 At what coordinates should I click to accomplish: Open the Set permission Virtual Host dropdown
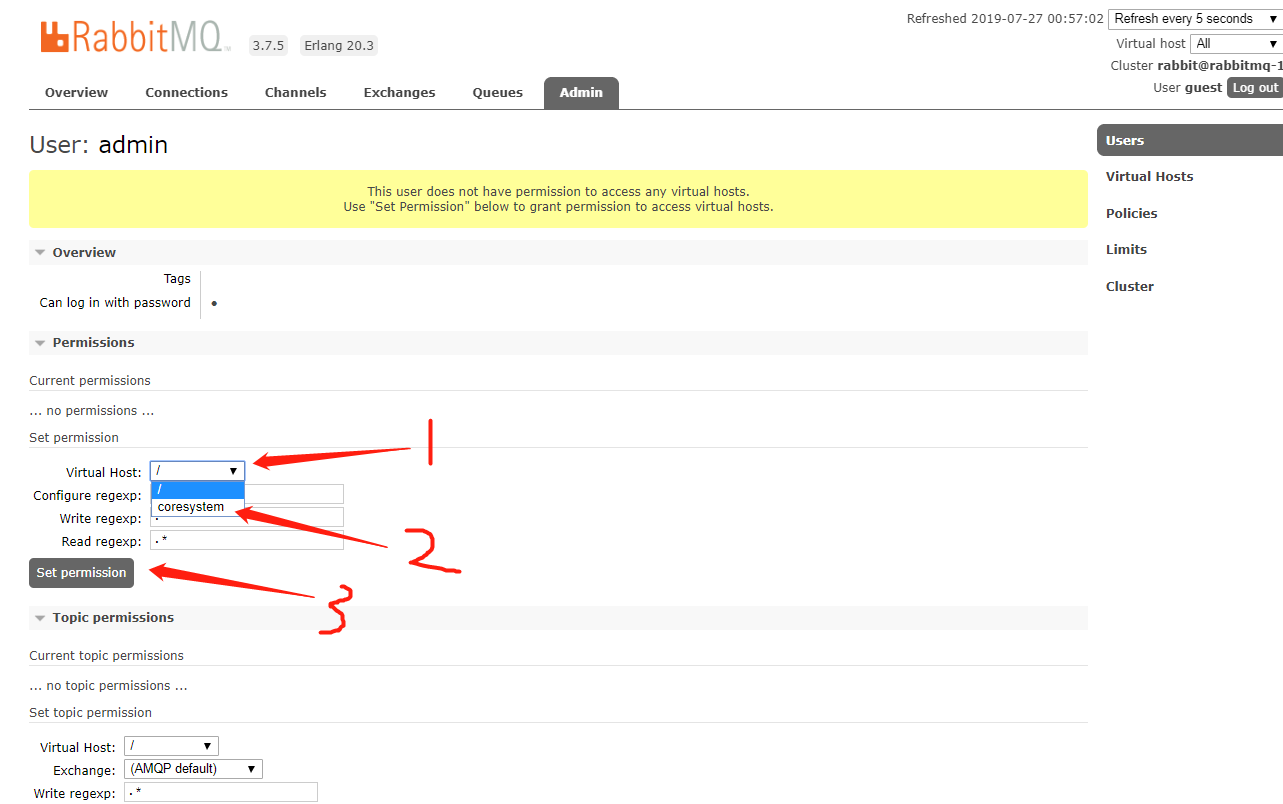(197, 471)
